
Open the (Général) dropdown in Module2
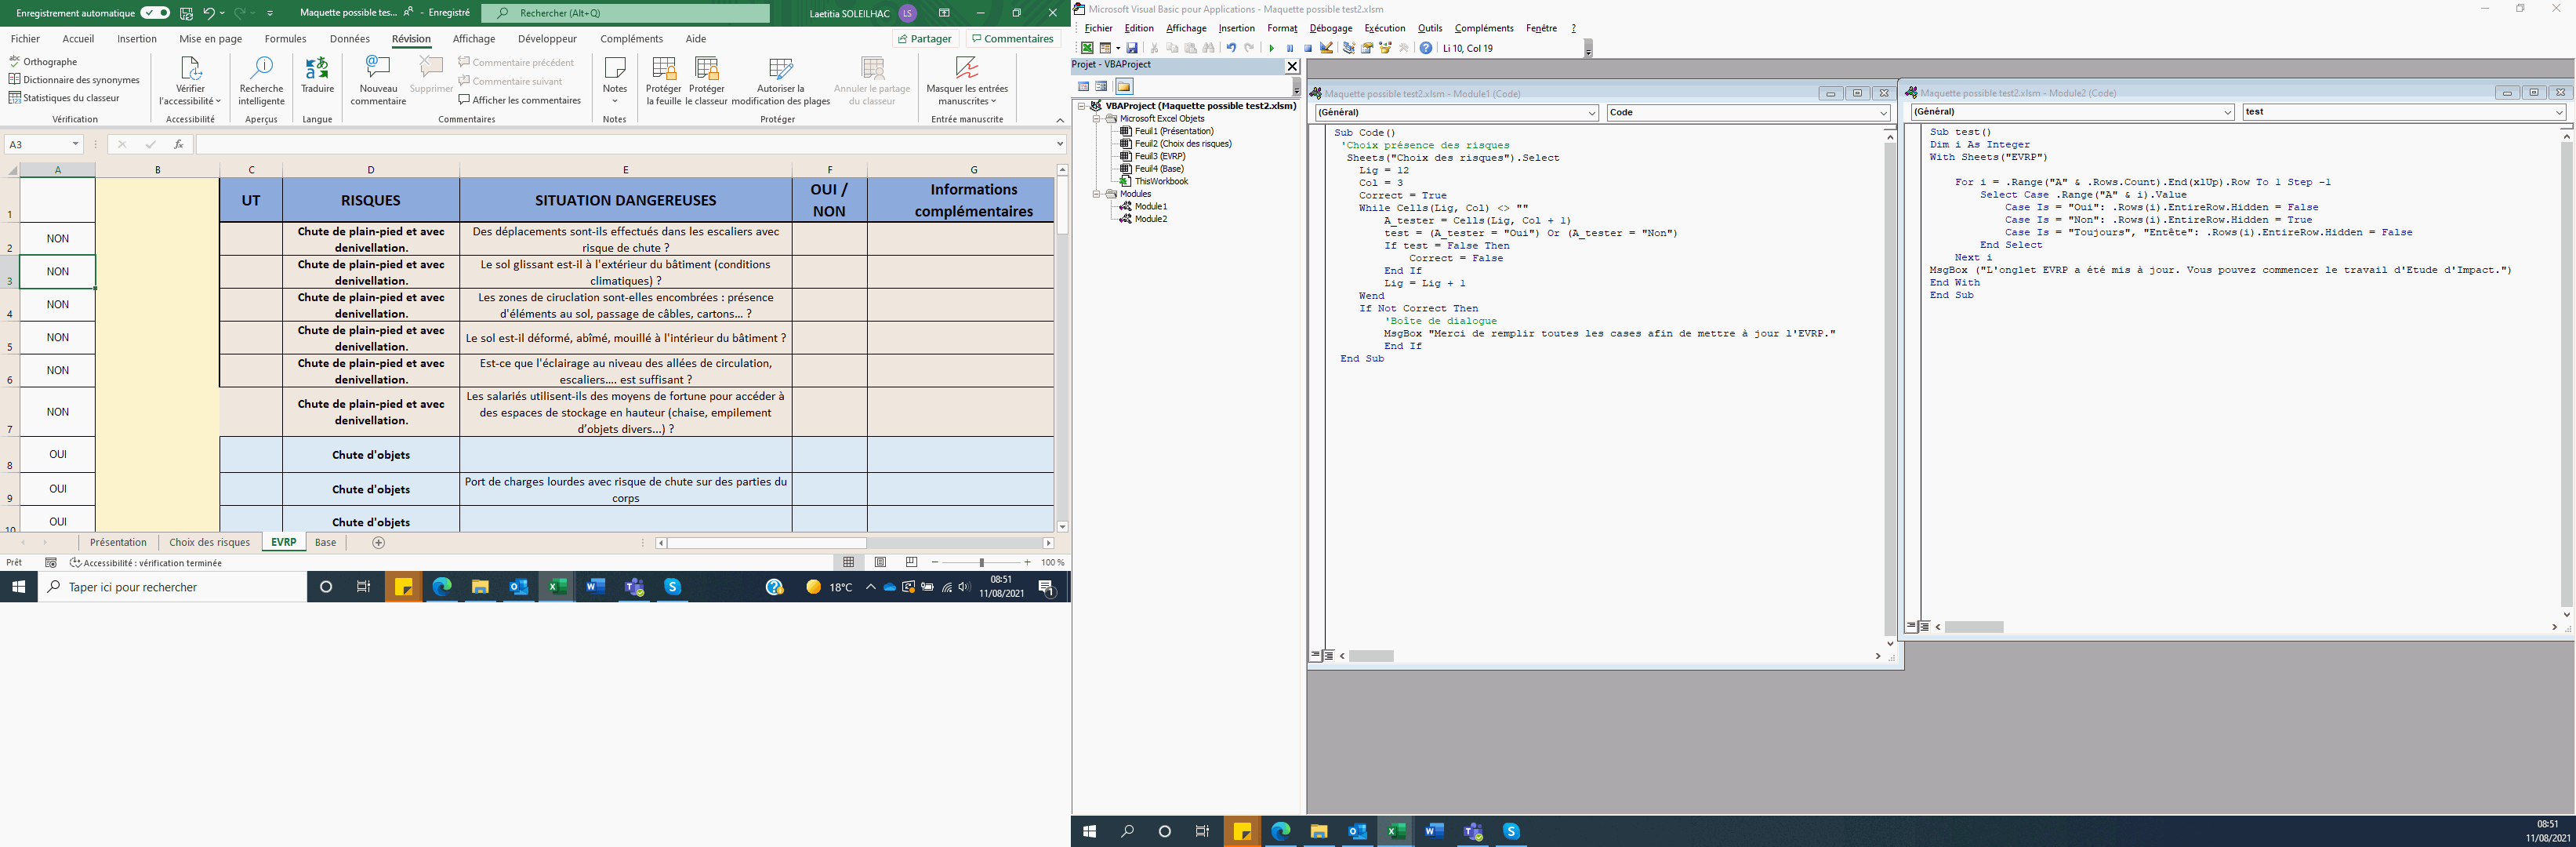tap(2227, 112)
